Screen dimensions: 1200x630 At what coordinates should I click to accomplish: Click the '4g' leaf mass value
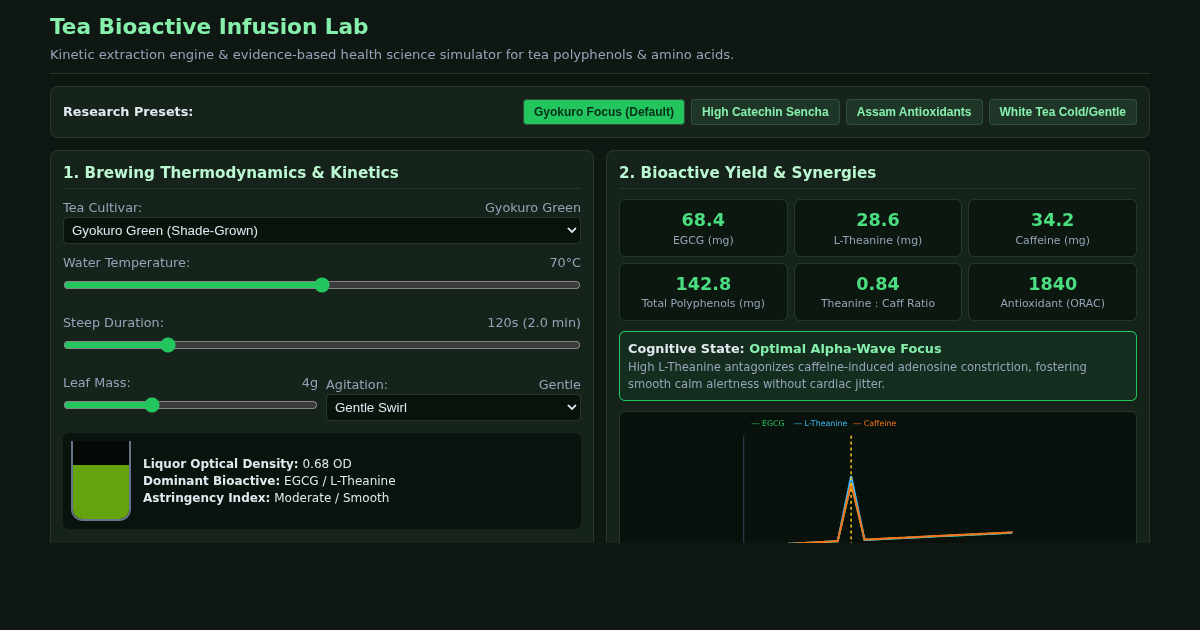pos(310,383)
